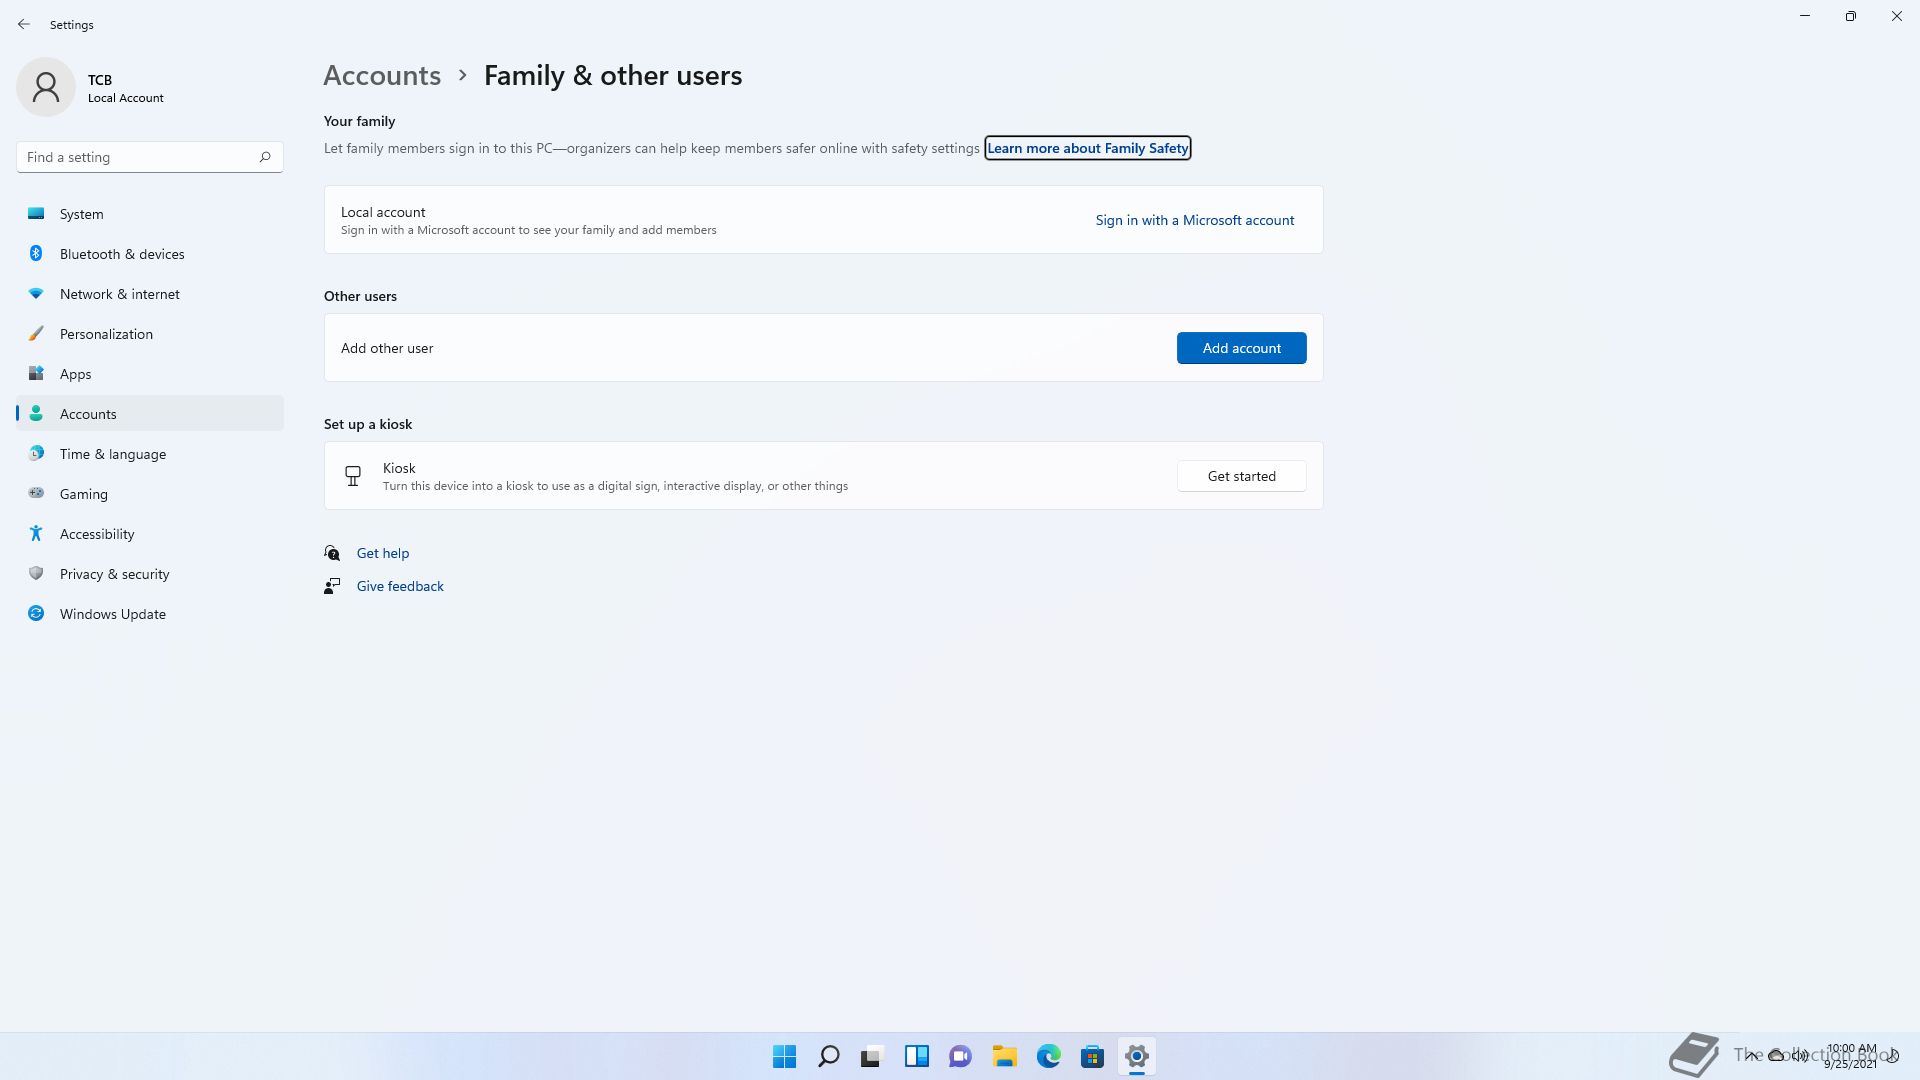The height and width of the screenshot is (1080, 1920).
Task: Click the Accounts person icon in sidebar
Action: tap(36, 413)
